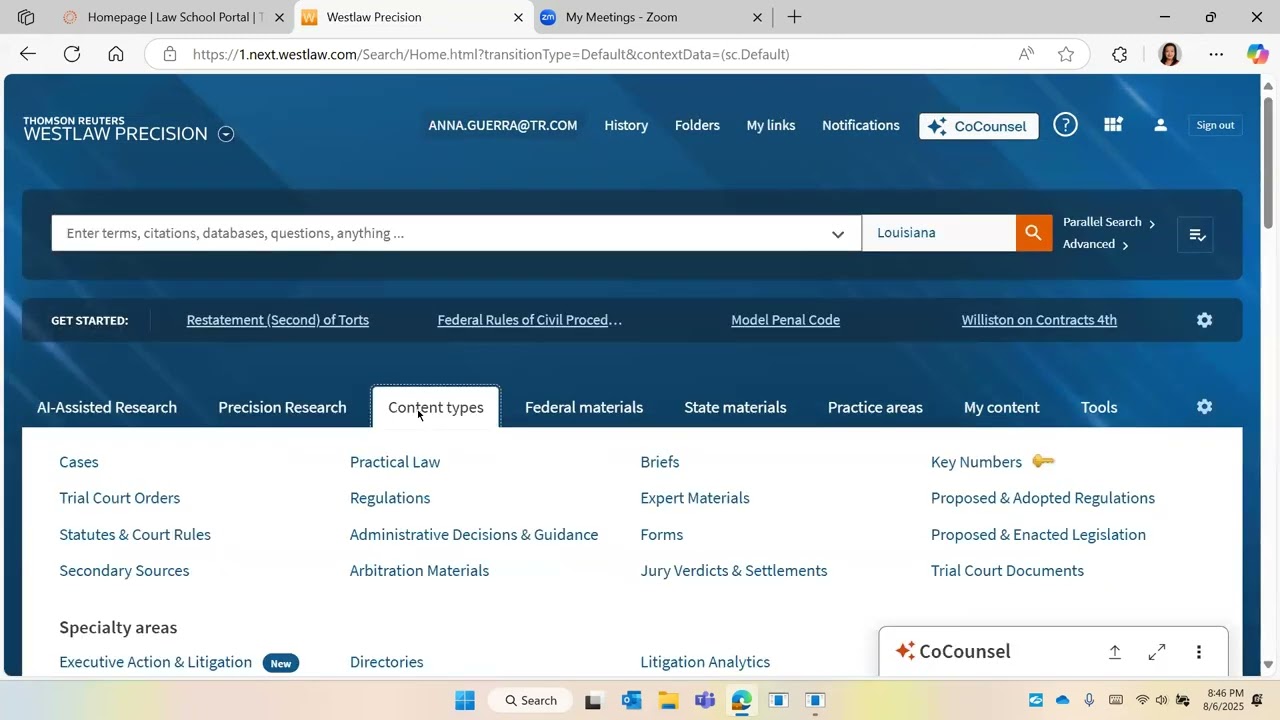Close the My Meetings Zoom browser tab
This screenshot has height=720, width=1280.
click(x=757, y=17)
